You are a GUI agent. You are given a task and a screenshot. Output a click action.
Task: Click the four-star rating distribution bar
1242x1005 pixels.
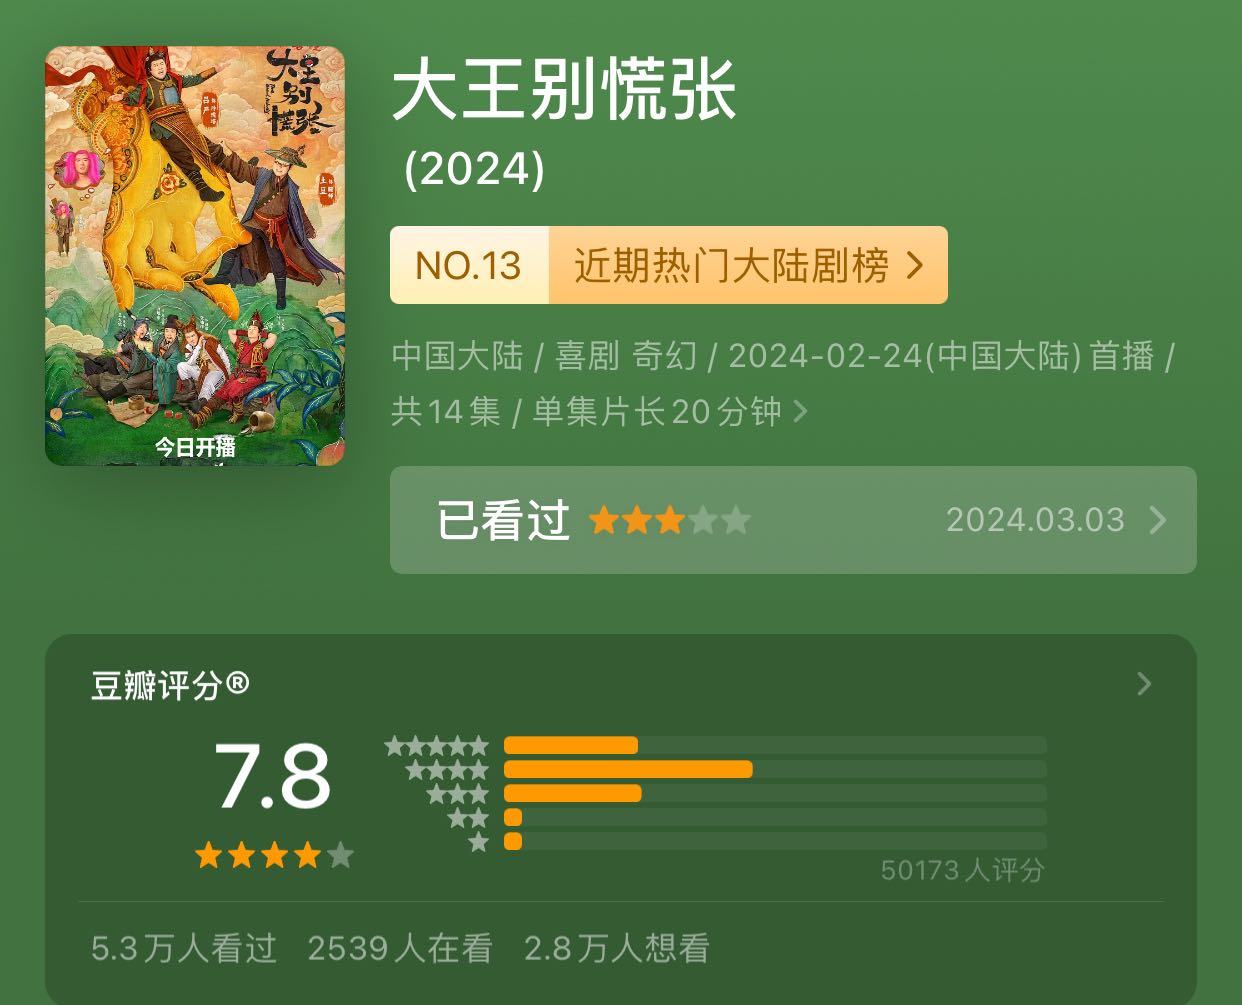coord(775,769)
